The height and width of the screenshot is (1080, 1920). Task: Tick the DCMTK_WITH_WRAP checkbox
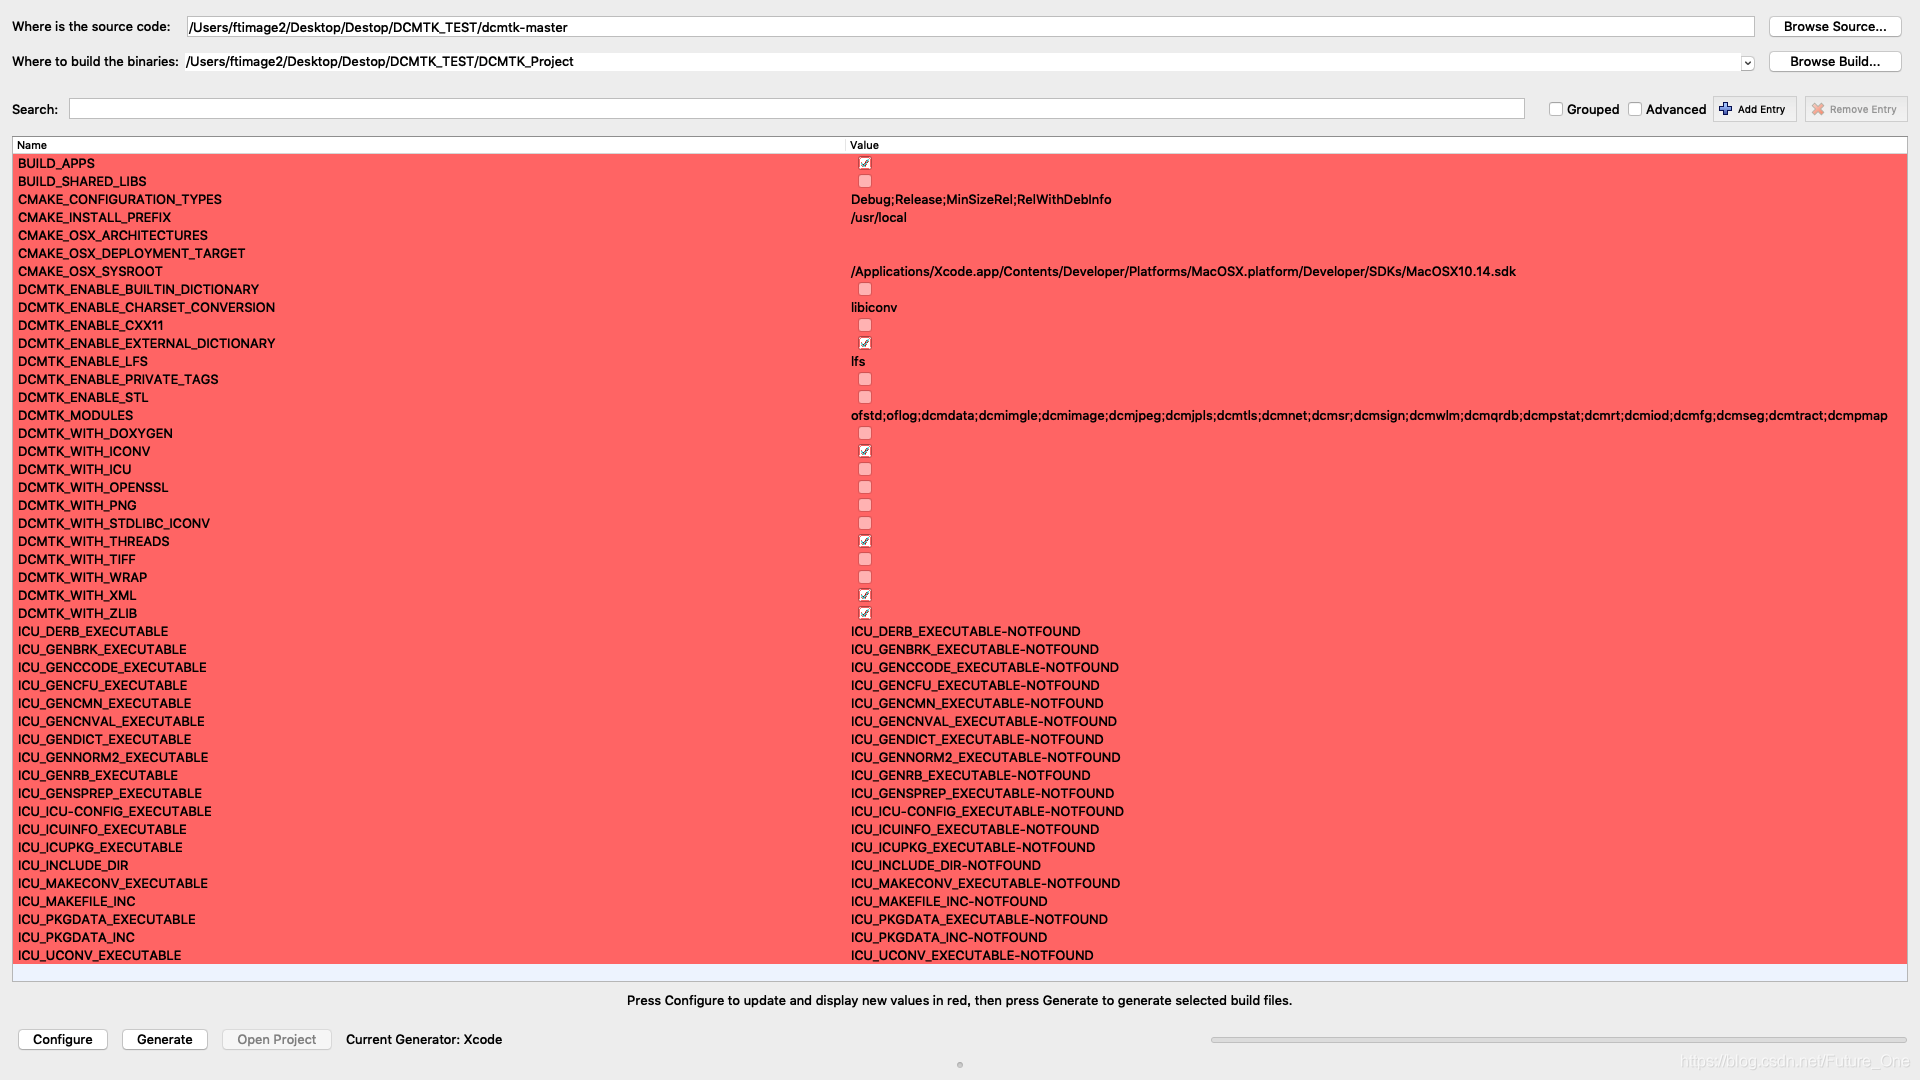click(865, 577)
